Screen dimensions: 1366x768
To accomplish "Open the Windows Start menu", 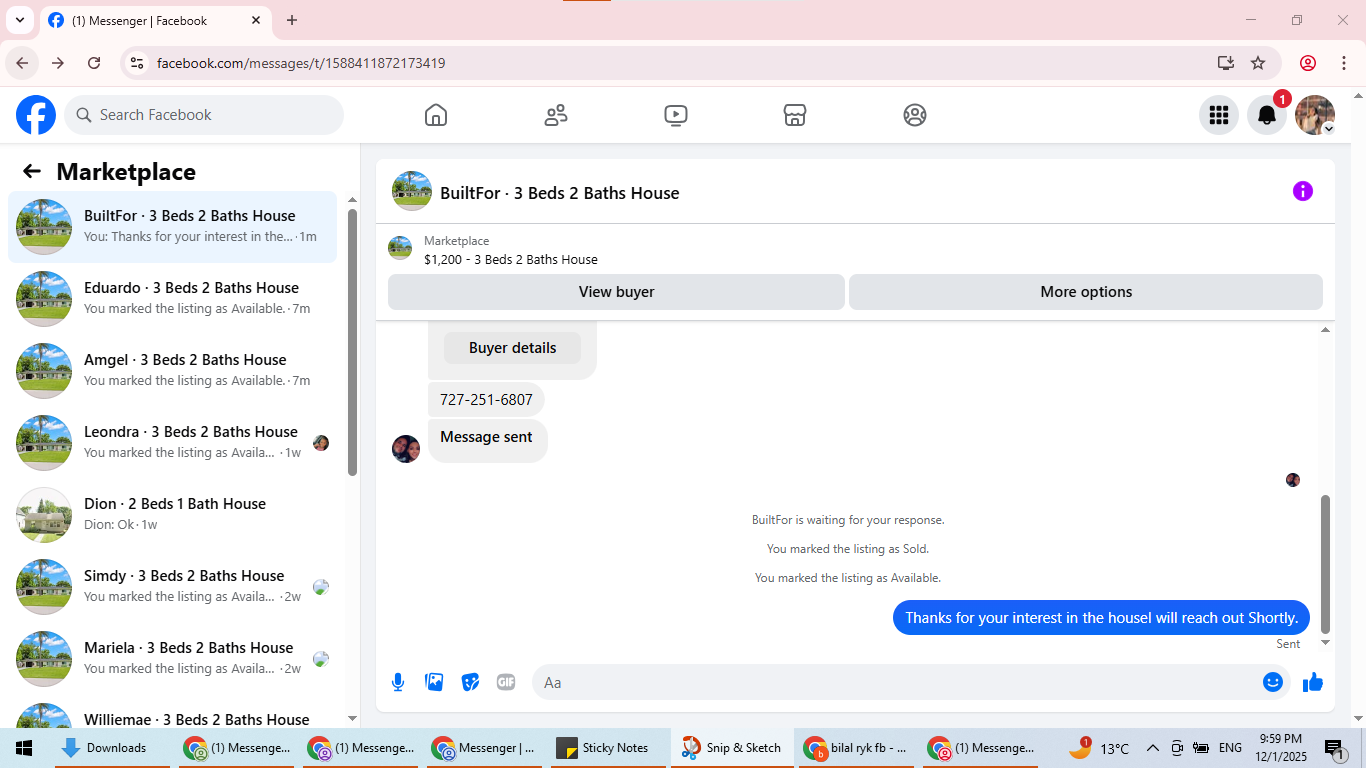I will 24,748.
